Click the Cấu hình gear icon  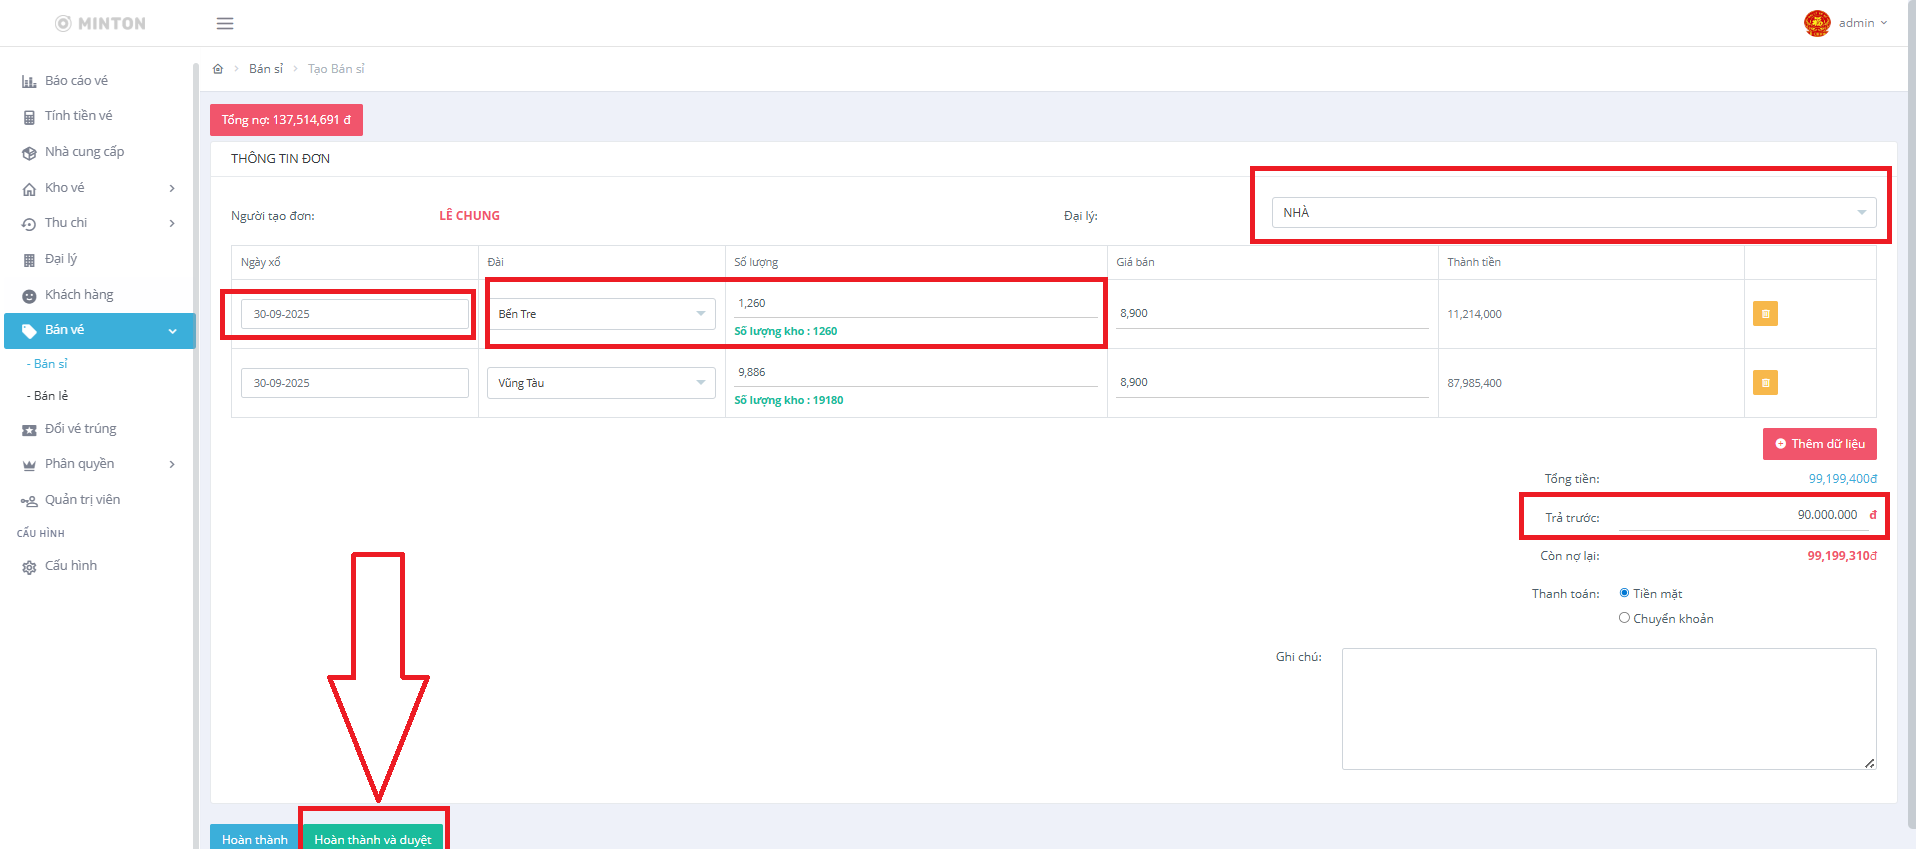[29, 567]
